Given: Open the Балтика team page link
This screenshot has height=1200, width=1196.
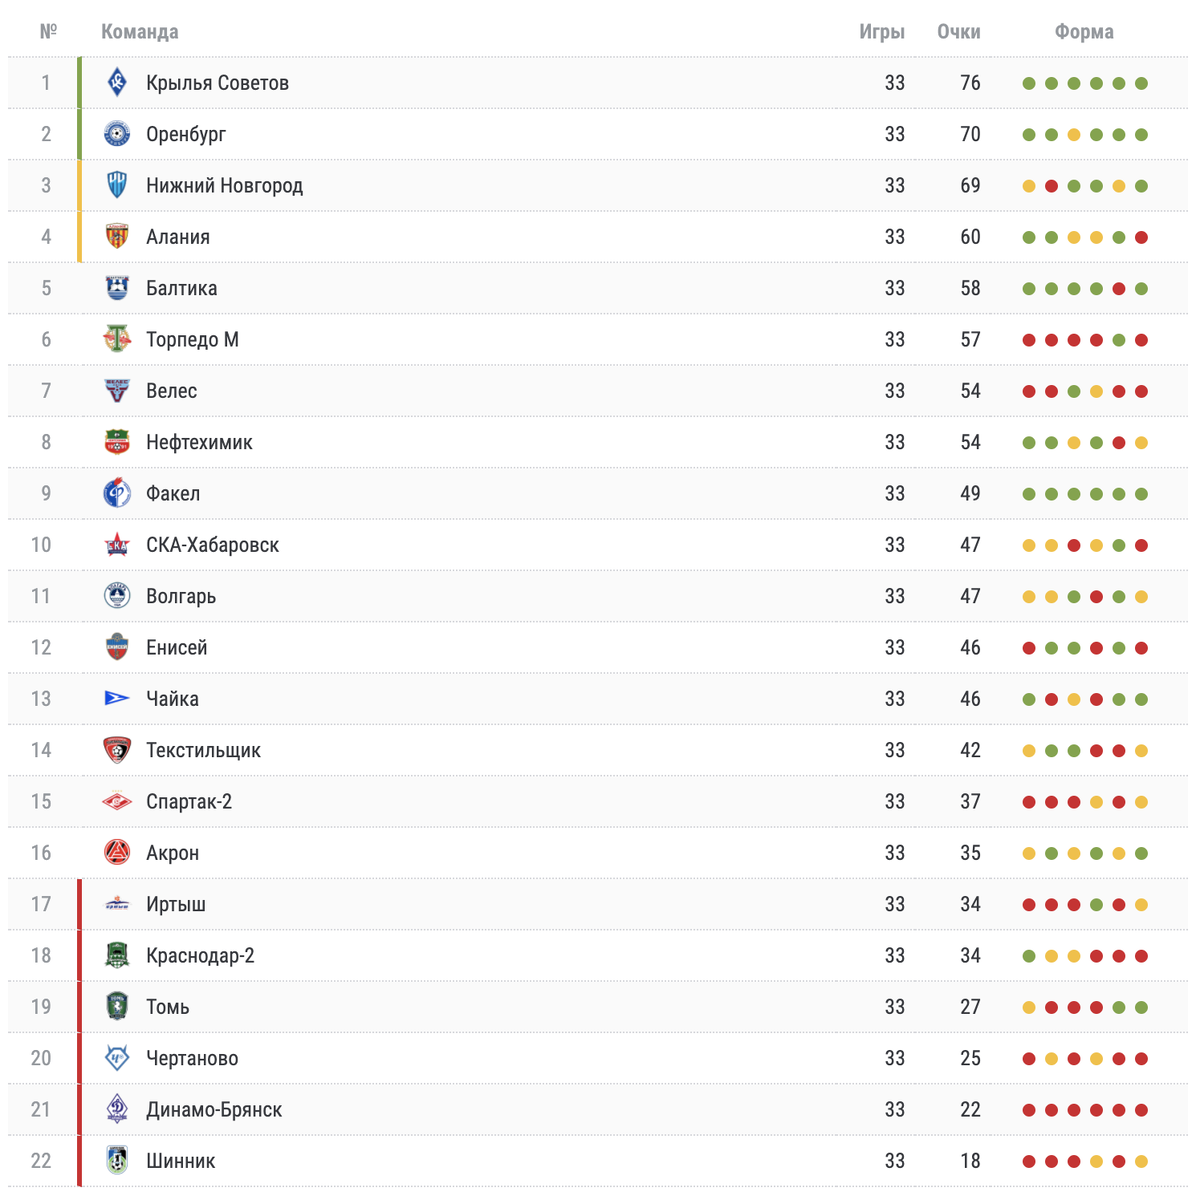Looking at the screenshot, I should (181, 288).
